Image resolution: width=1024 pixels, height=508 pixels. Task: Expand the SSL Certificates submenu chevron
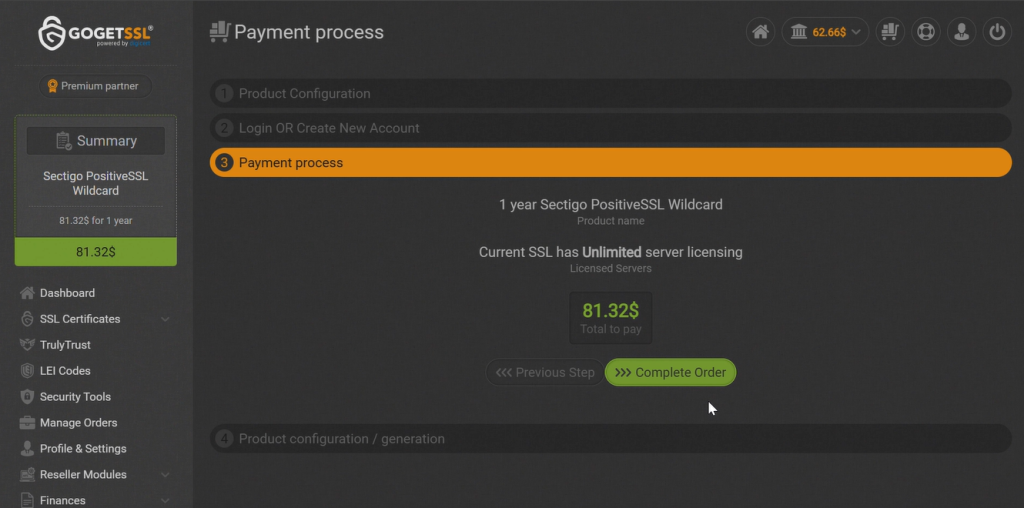165,319
